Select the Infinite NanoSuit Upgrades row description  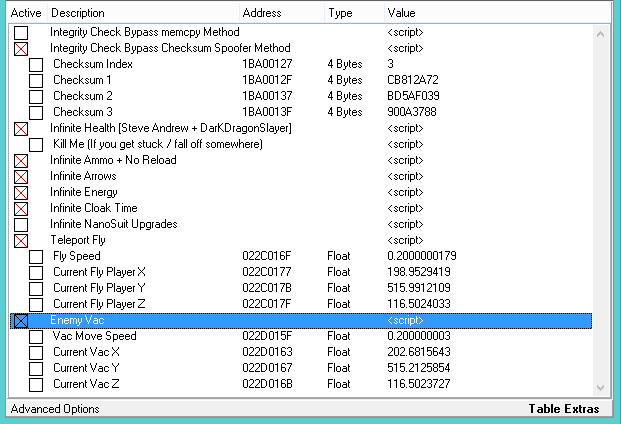click(114, 224)
